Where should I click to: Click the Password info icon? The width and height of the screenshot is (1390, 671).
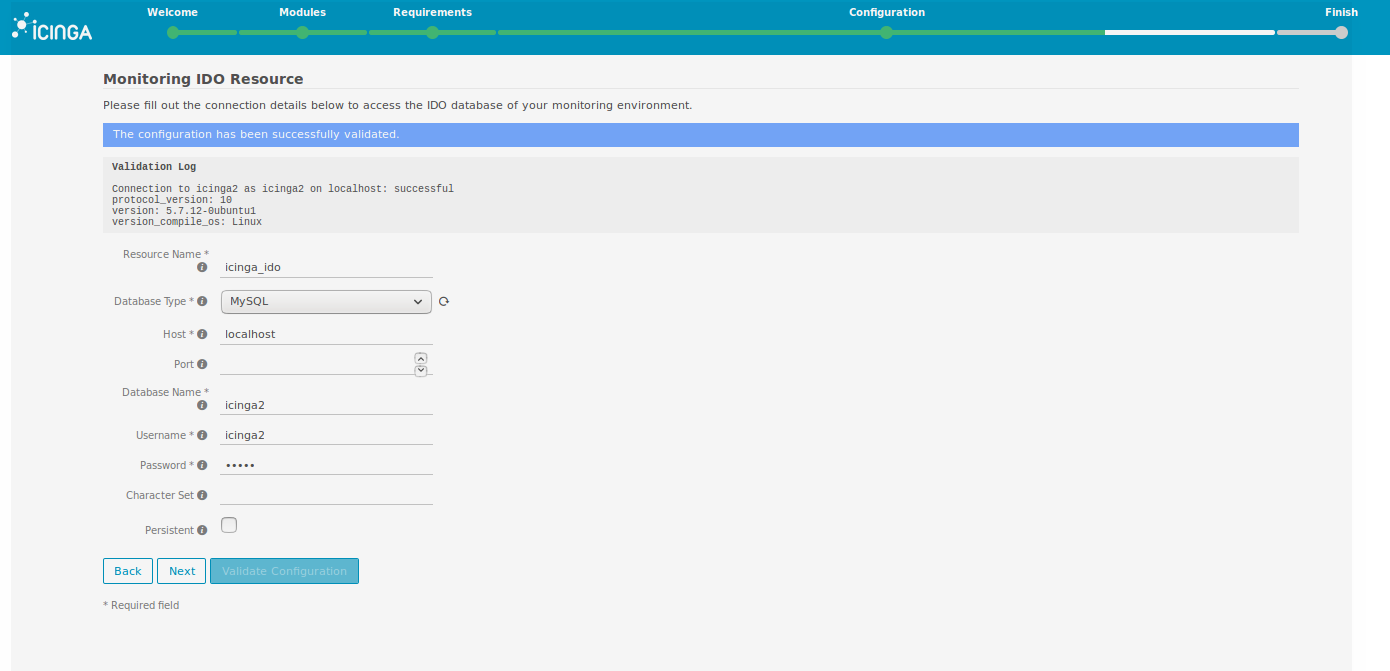202,466
